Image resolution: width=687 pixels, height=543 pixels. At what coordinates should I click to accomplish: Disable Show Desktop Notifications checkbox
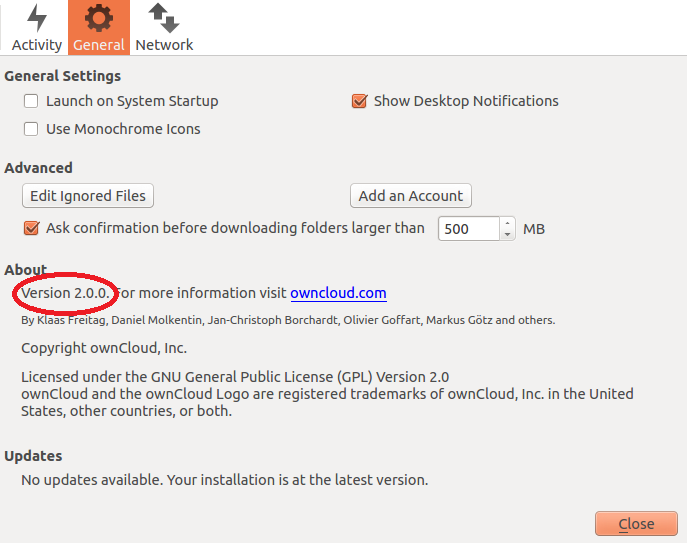[x=359, y=101]
